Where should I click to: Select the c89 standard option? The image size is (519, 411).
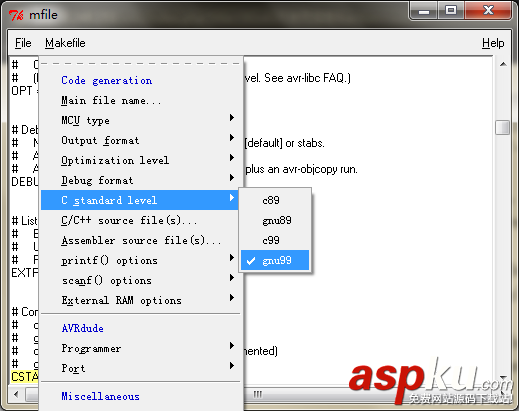(x=275, y=200)
